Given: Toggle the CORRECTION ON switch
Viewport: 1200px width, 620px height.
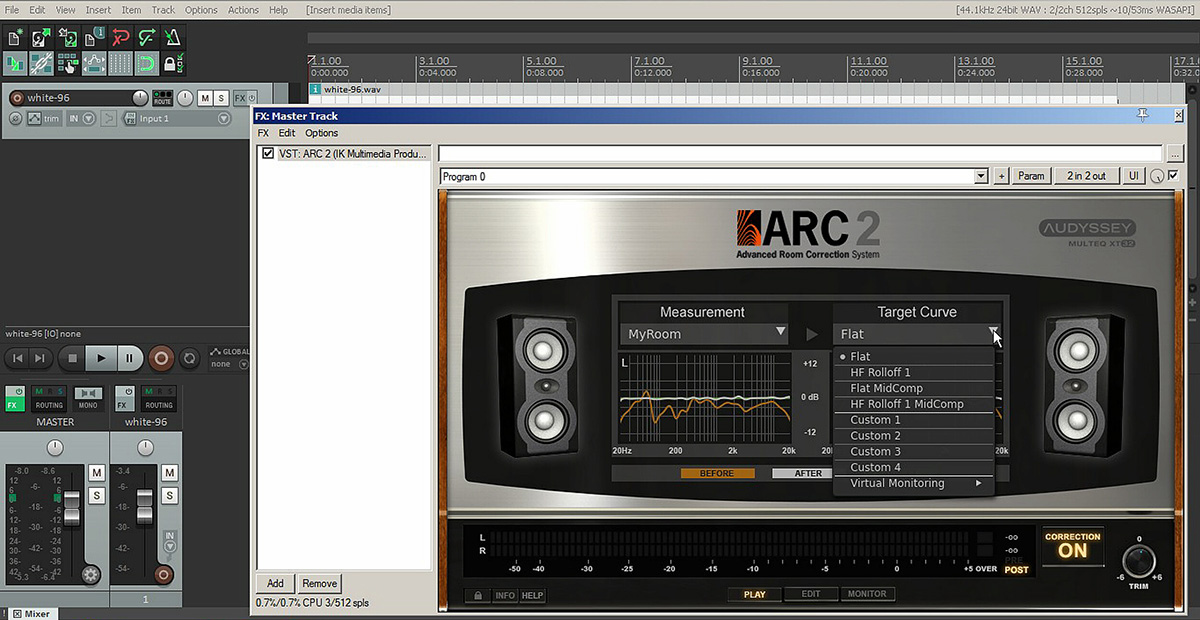Looking at the screenshot, I should pyautogui.click(x=1073, y=547).
